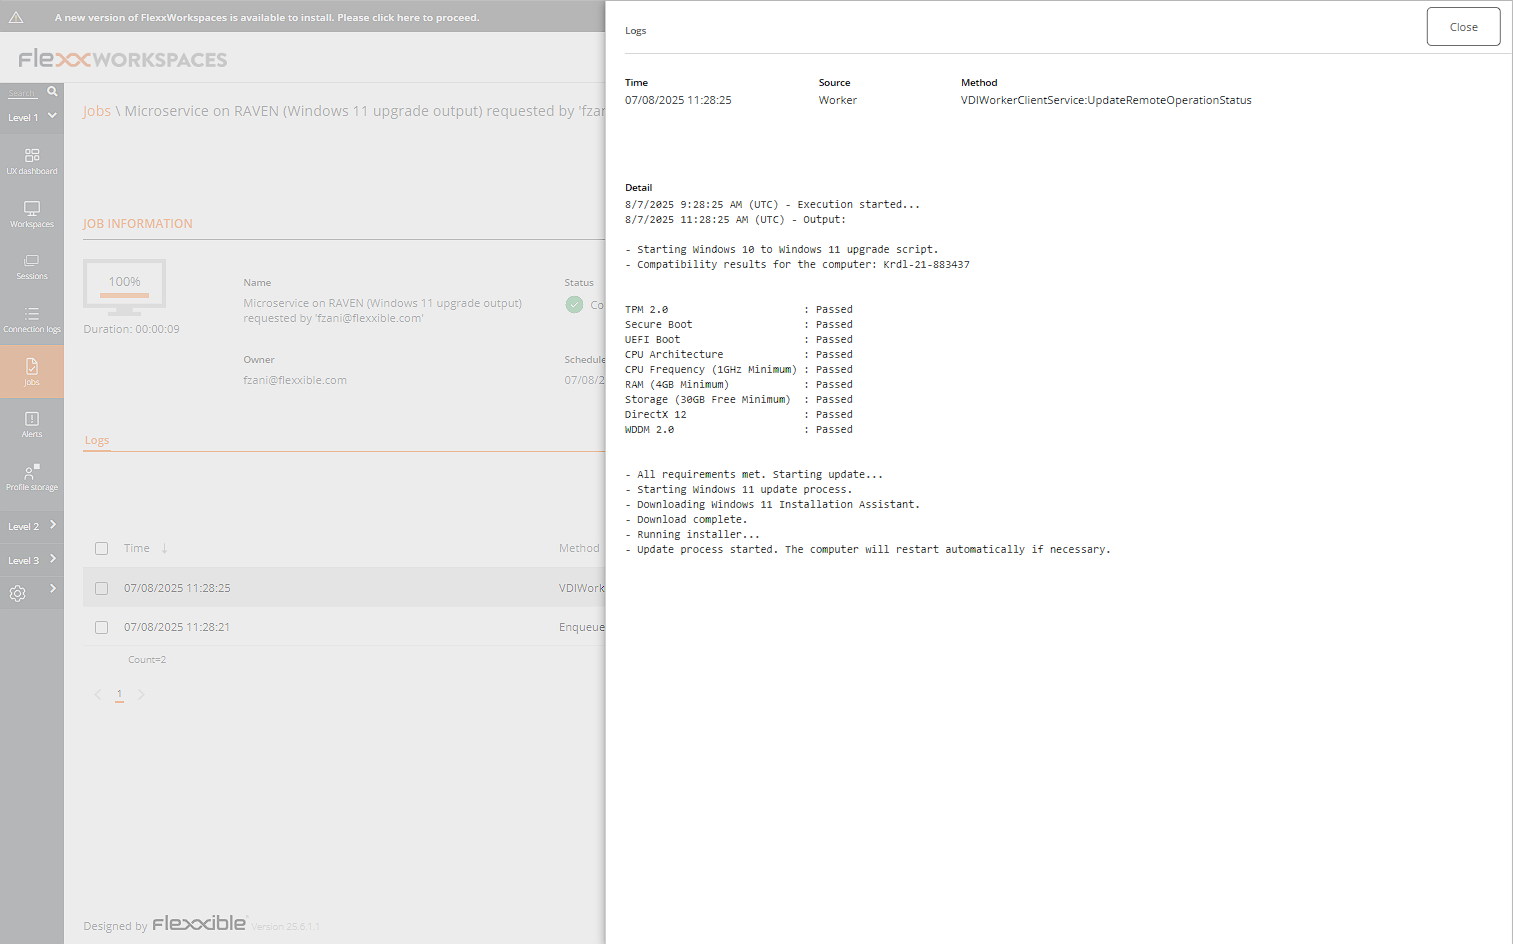The image size is (1513, 944).
Task: Click the 'Running installer...' log line
Action: [x=692, y=535]
